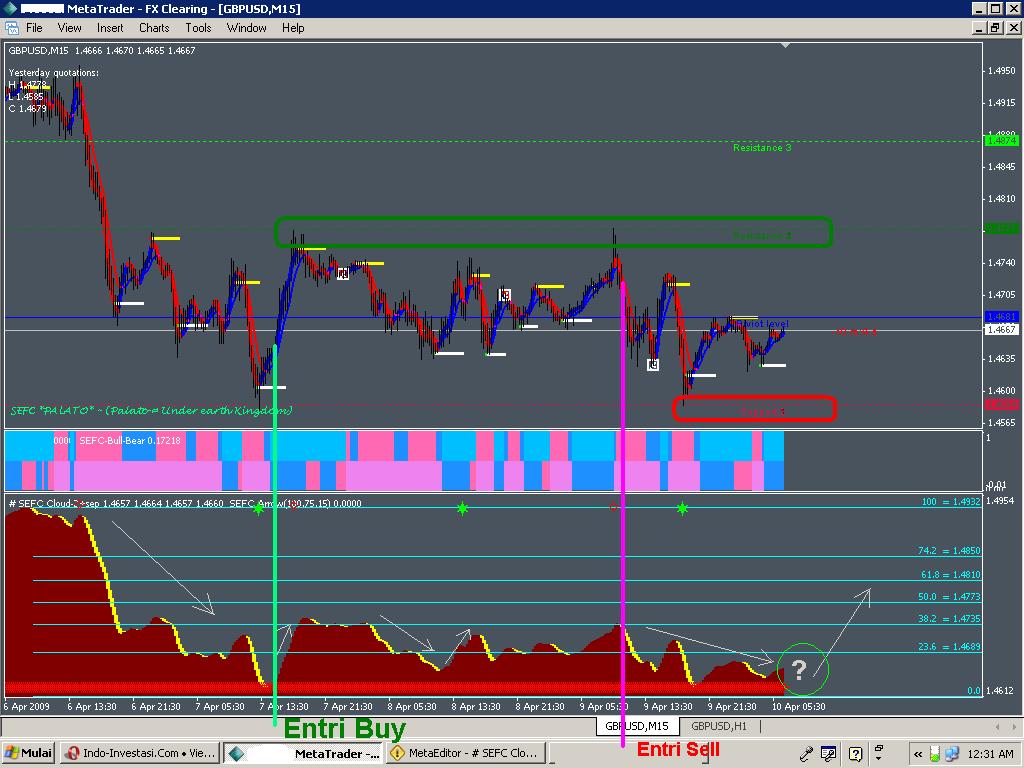This screenshot has width=1024, height=768.
Task: Click the MetaTrader app icon in title bar
Action: tap(10, 8)
